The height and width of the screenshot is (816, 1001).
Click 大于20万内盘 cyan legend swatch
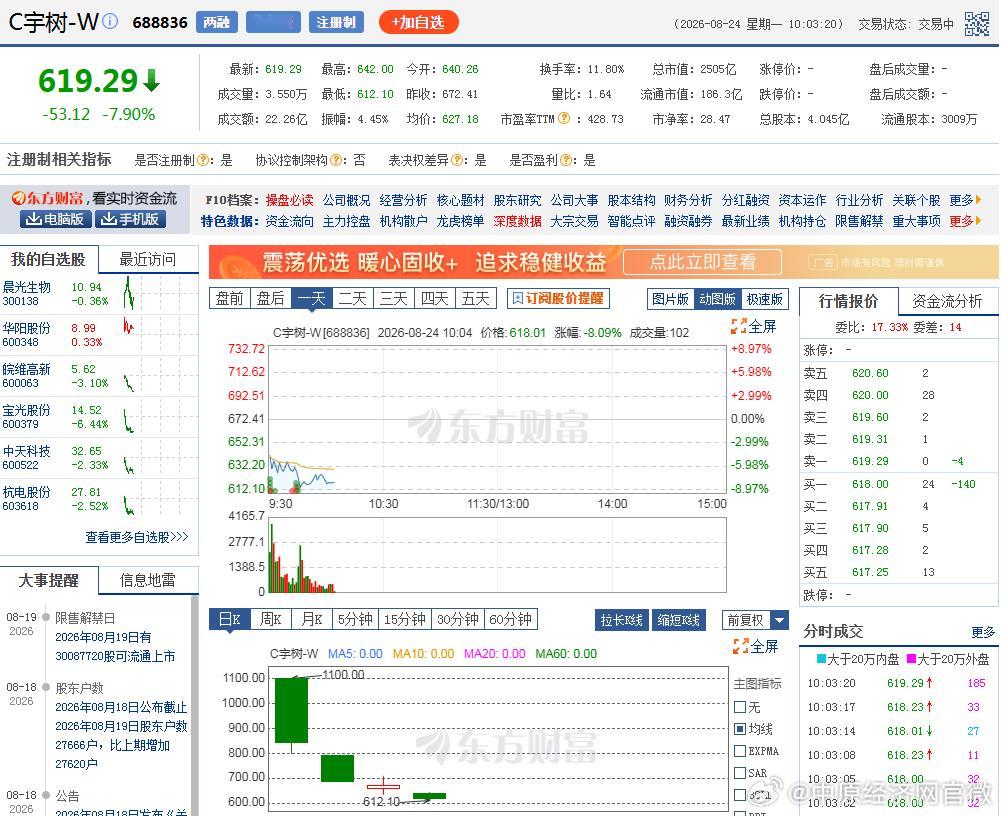click(822, 658)
